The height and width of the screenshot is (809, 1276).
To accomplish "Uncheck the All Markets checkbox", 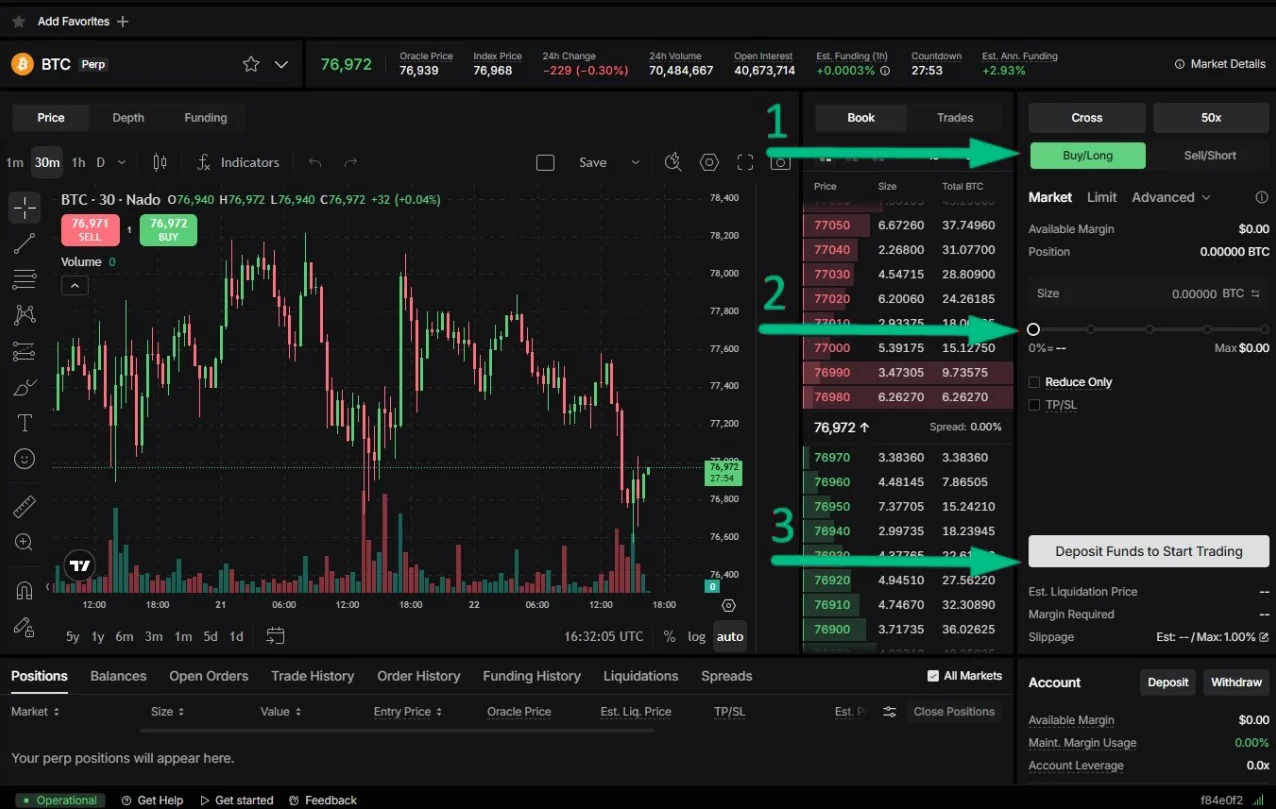I will tap(933, 676).
